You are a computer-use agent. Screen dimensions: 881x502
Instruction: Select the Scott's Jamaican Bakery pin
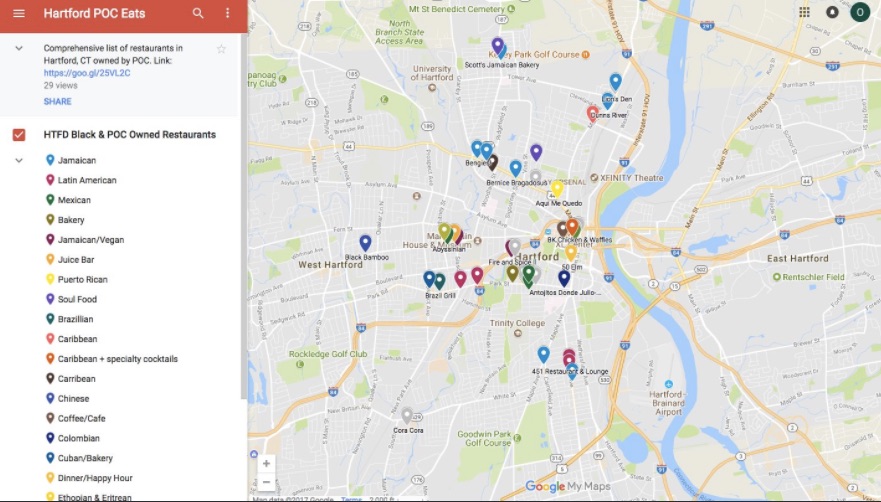point(502,51)
